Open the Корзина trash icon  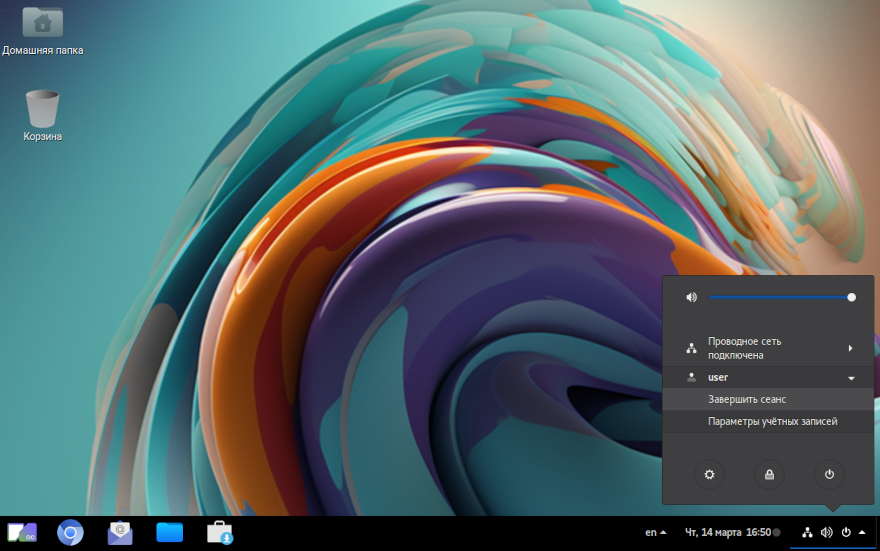pos(42,108)
